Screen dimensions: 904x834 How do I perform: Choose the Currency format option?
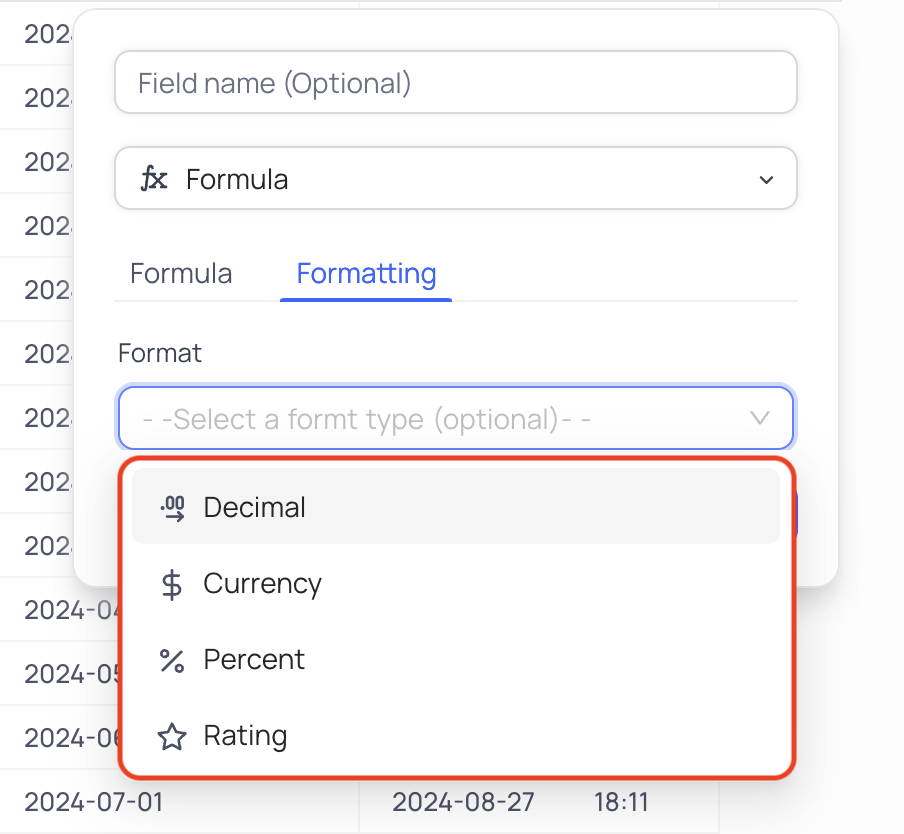(x=455, y=583)
